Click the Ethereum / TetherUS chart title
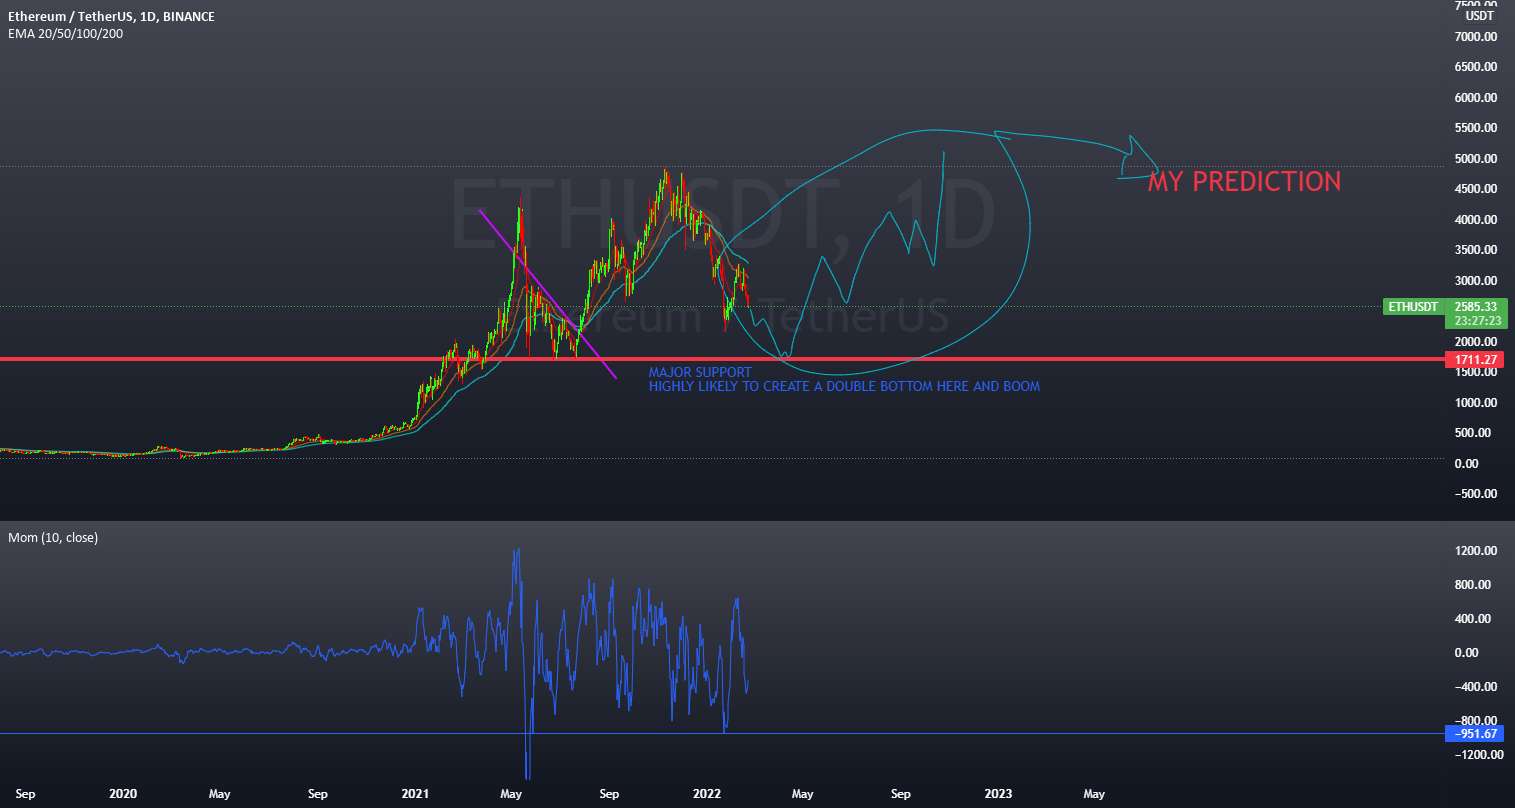Viewport: 1515px width, 808px height. point(111,17)
